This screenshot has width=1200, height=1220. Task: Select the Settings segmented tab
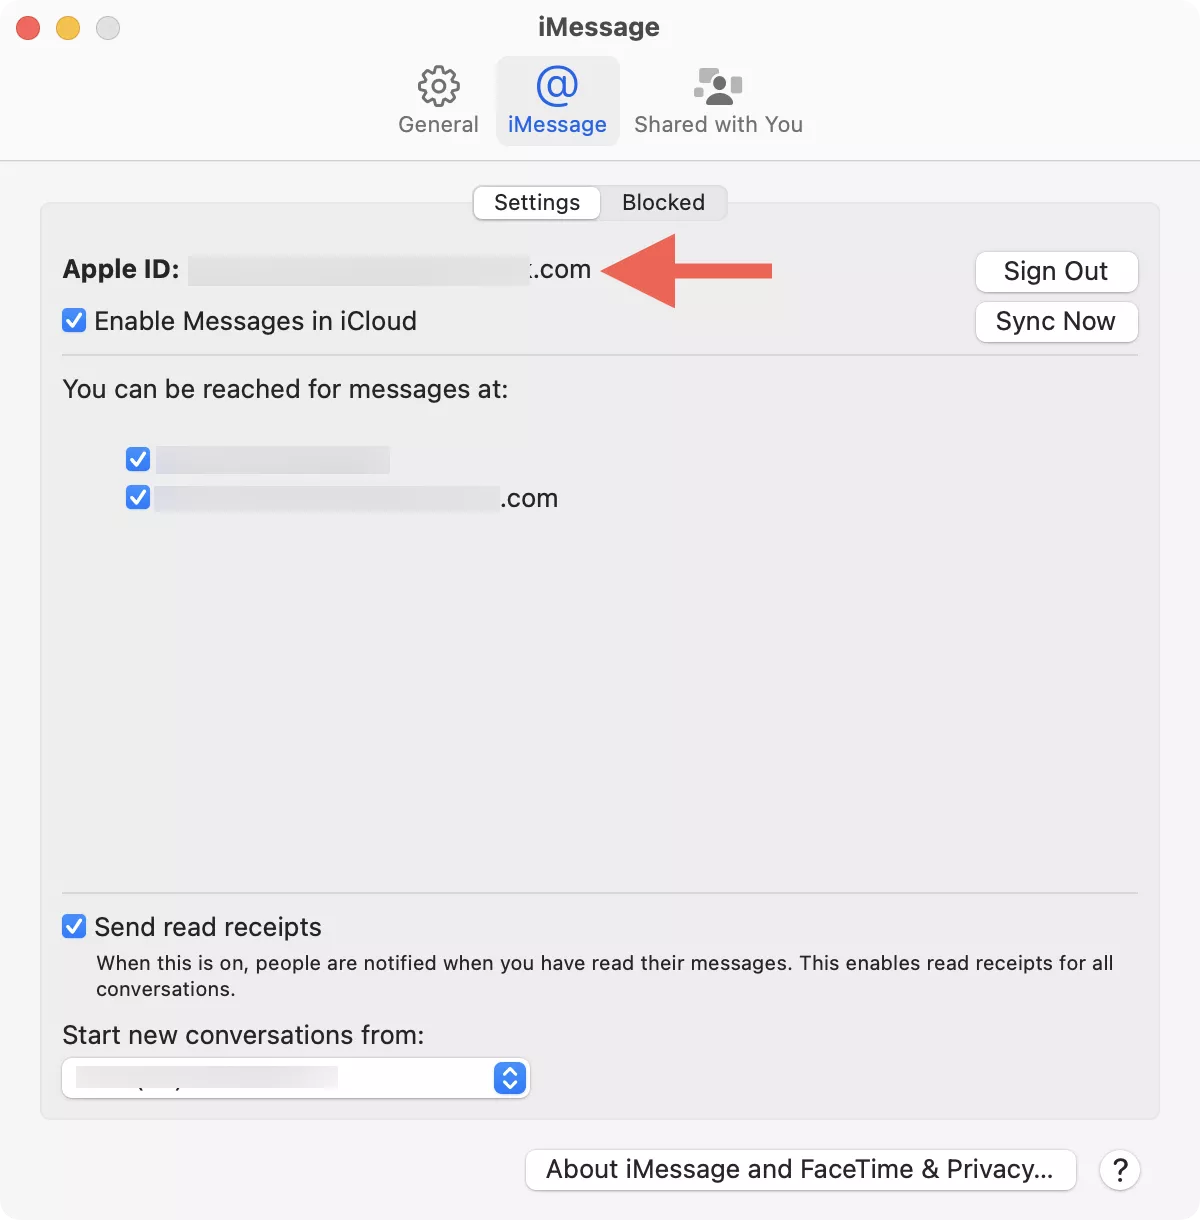[537, 203]
